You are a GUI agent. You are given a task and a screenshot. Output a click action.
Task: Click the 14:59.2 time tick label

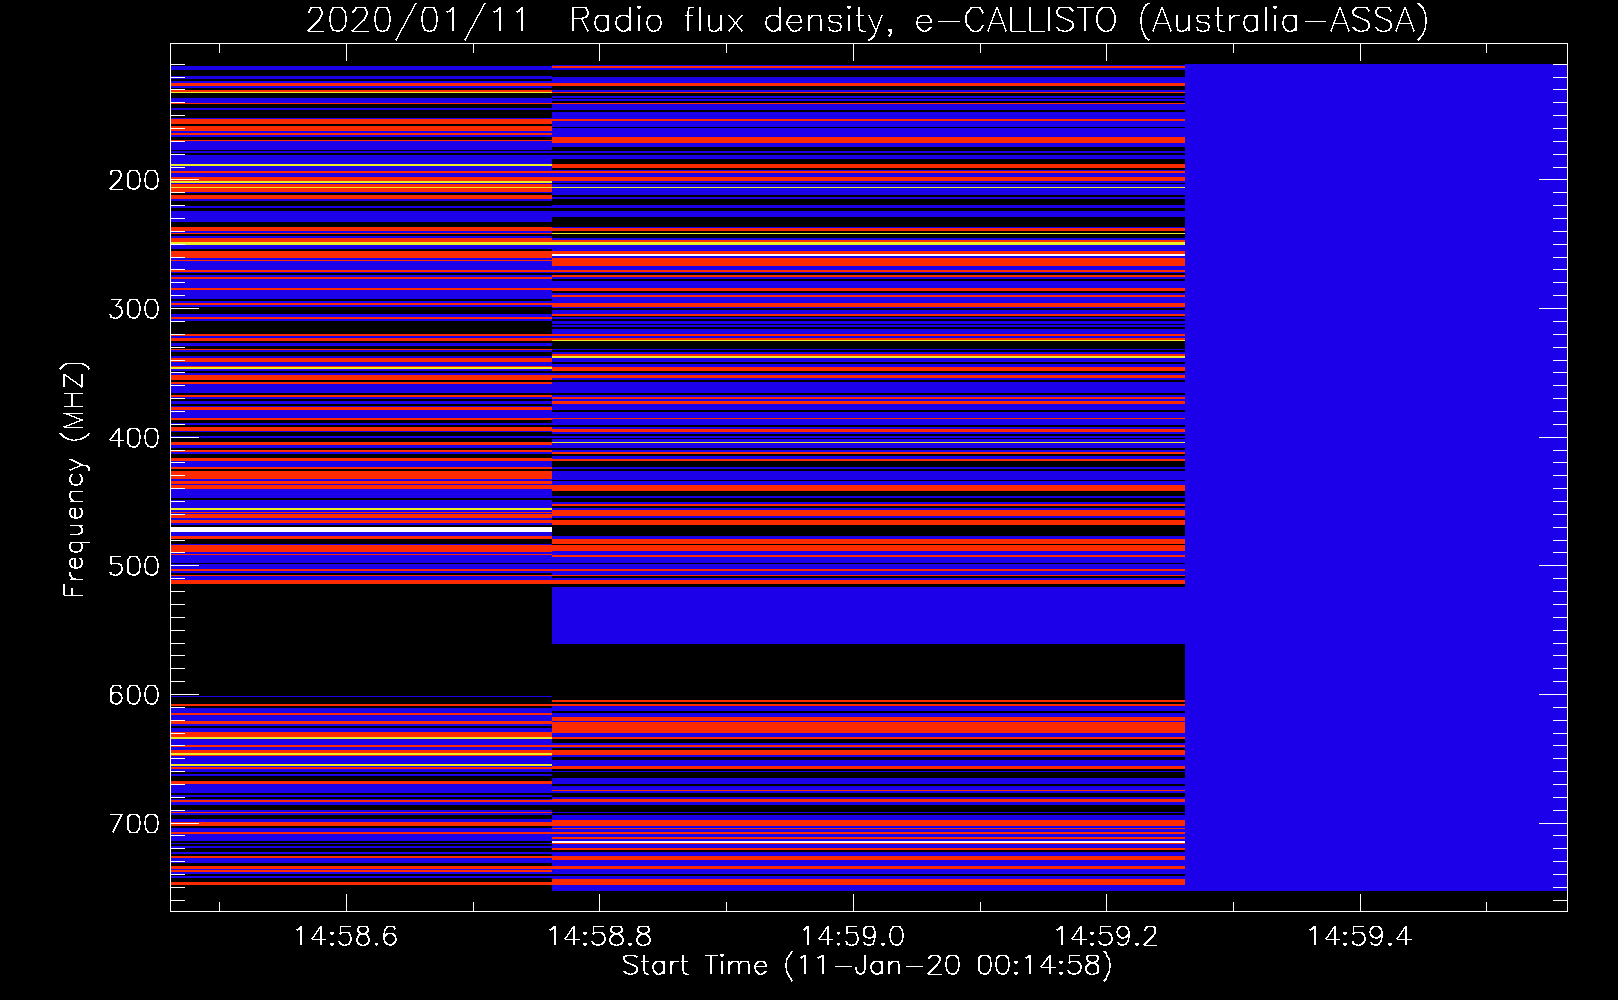(x=1107, y=936)
